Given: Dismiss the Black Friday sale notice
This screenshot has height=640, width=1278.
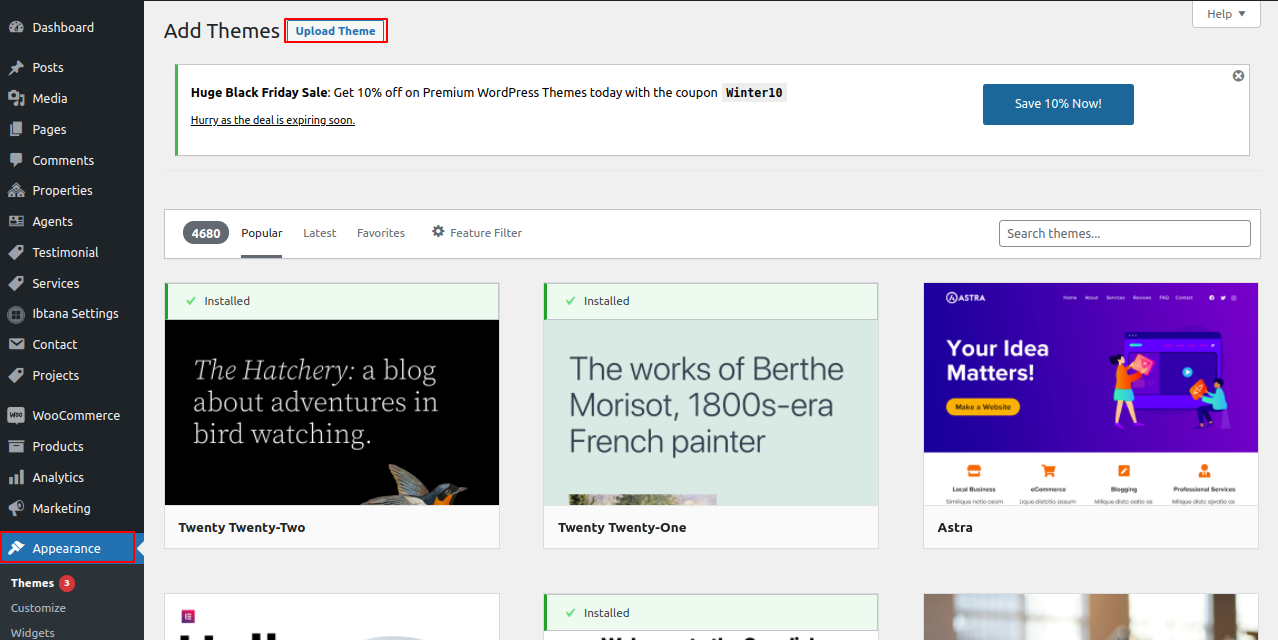Looking at the screenshot, I should (1238, 76).
